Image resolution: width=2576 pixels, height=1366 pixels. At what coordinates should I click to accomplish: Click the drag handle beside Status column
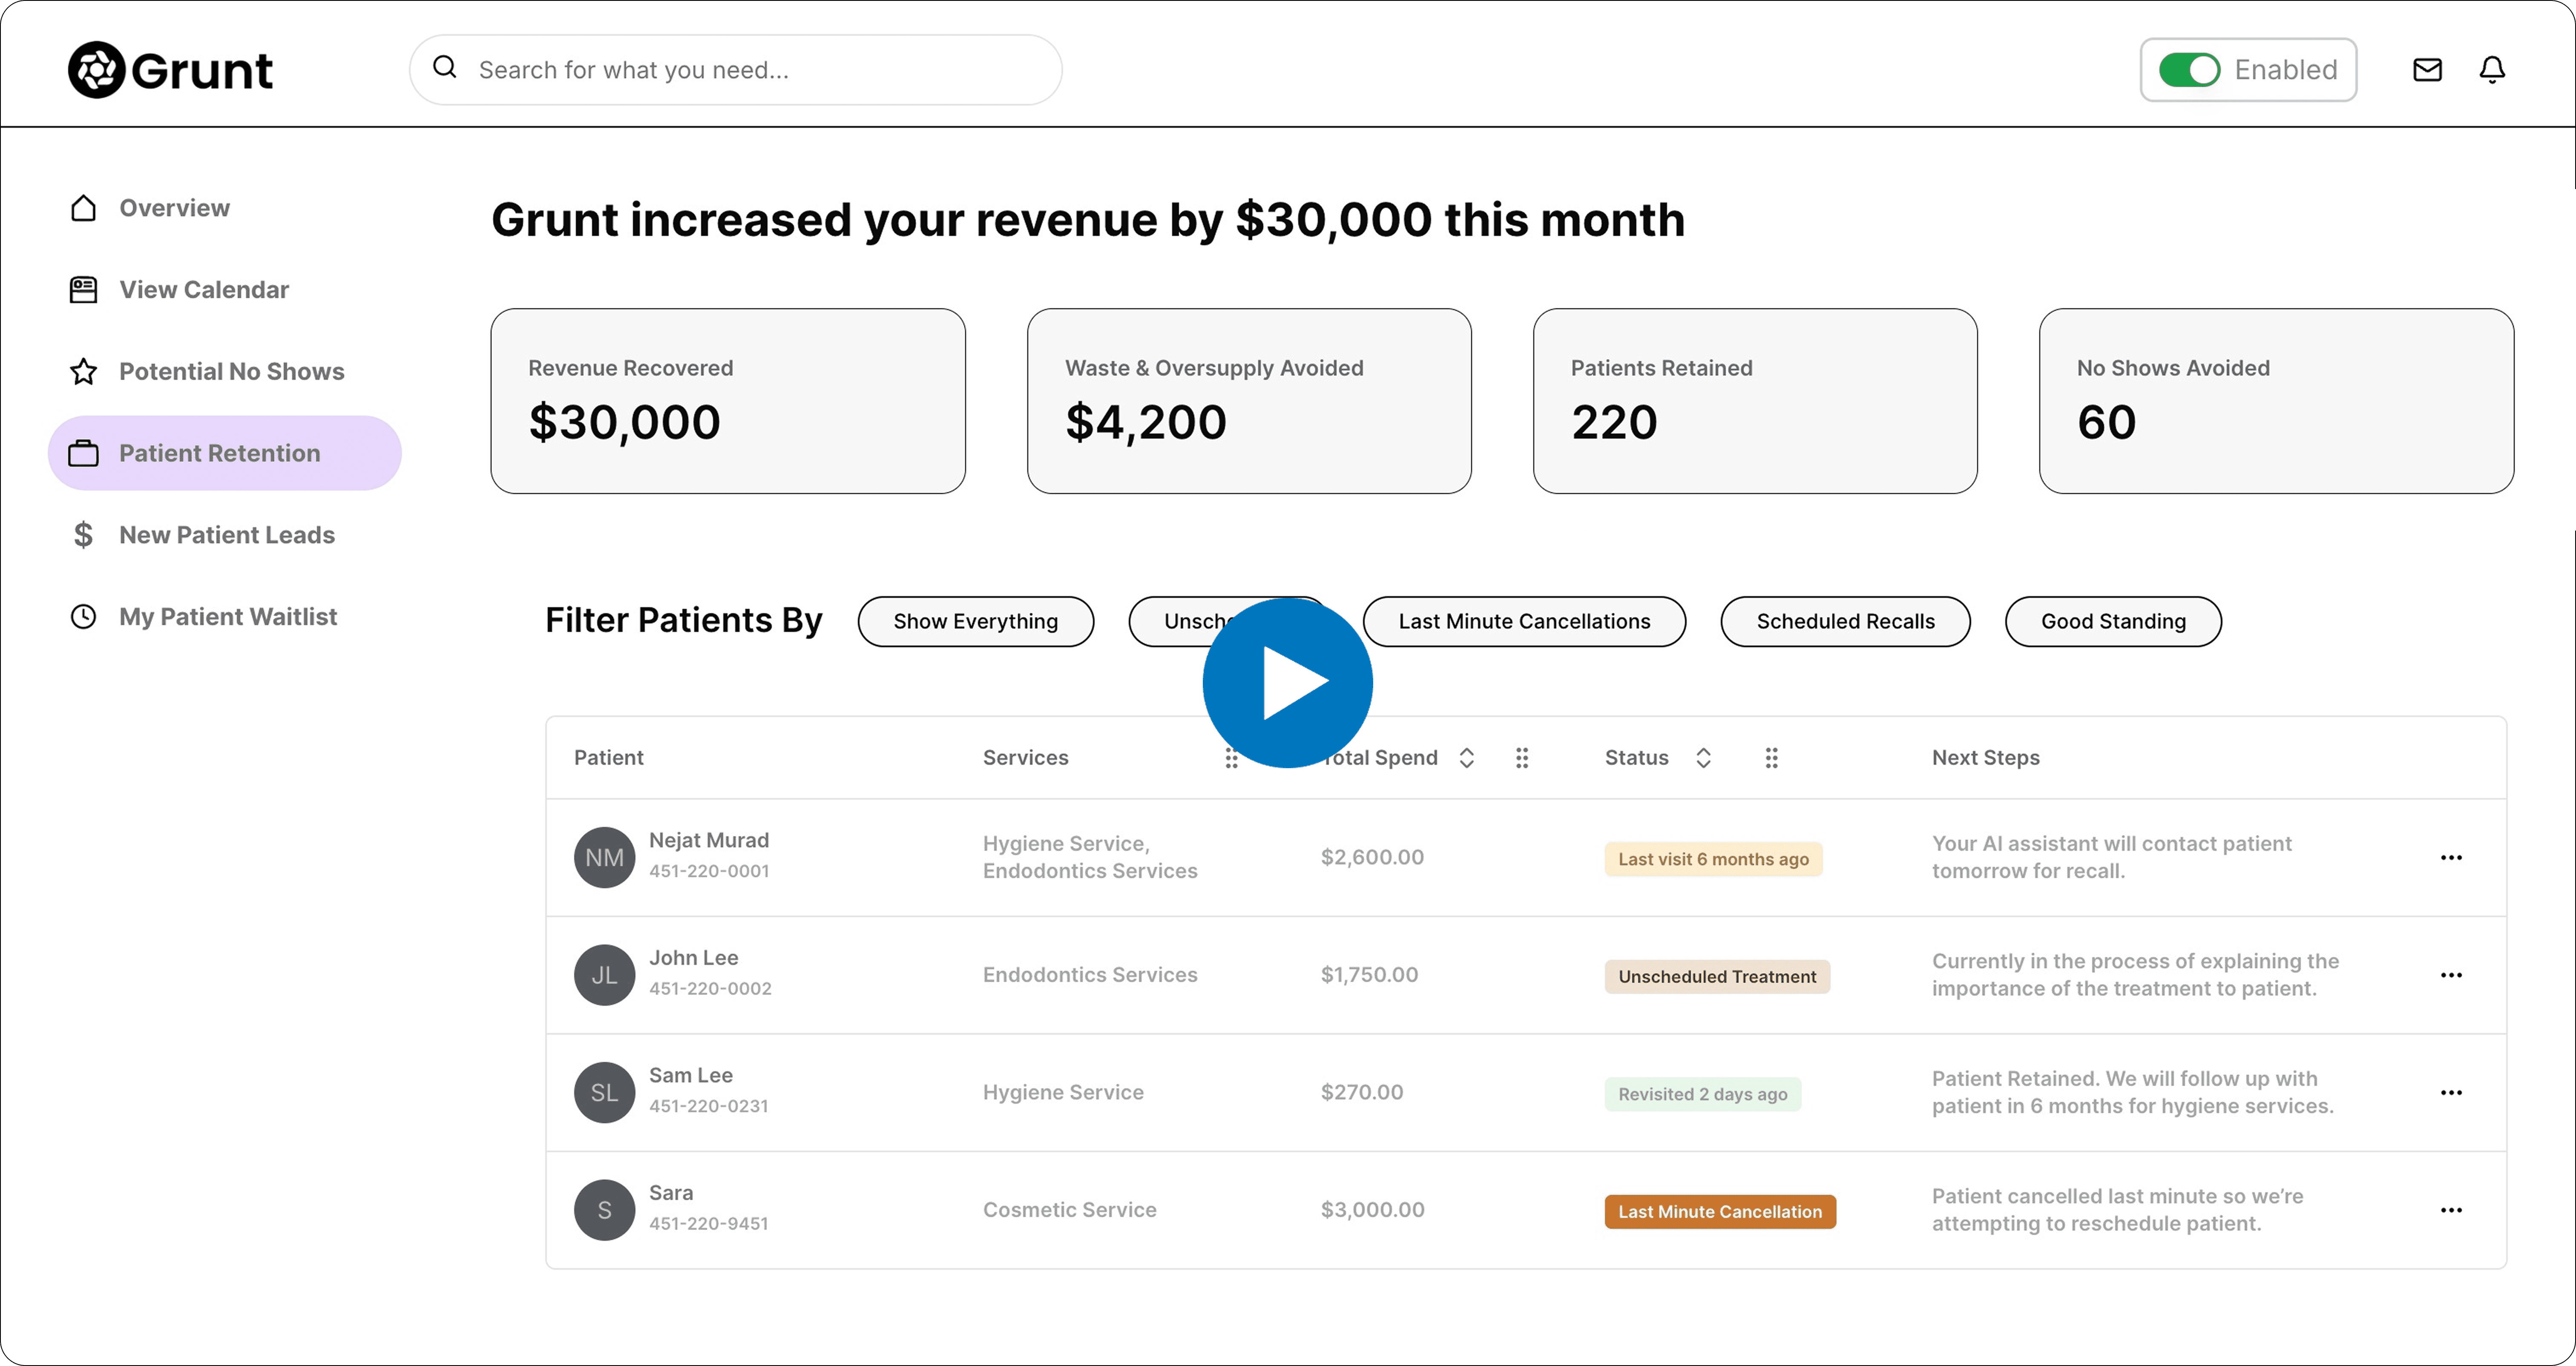[1771, 758]
